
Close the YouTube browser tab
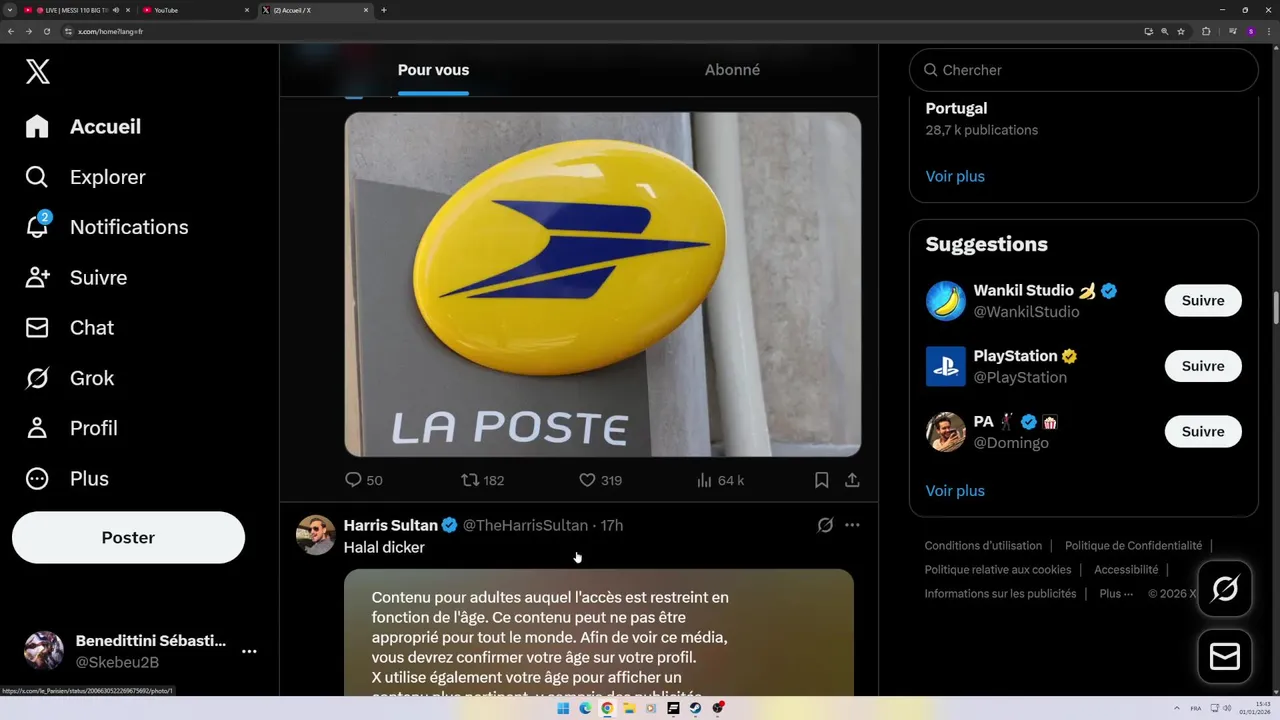(247, 10)
